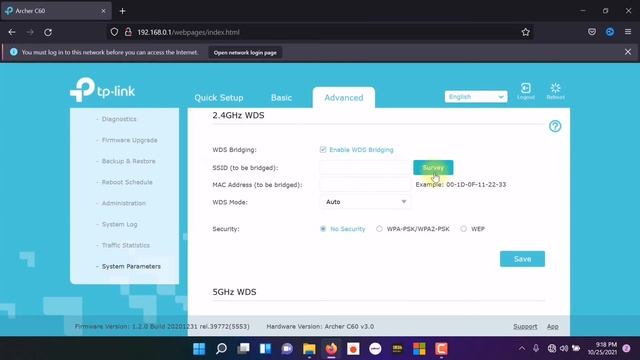Click the shield tracking protection icon
The height and width of the screenshot is (360, 640).
(114, 32)
